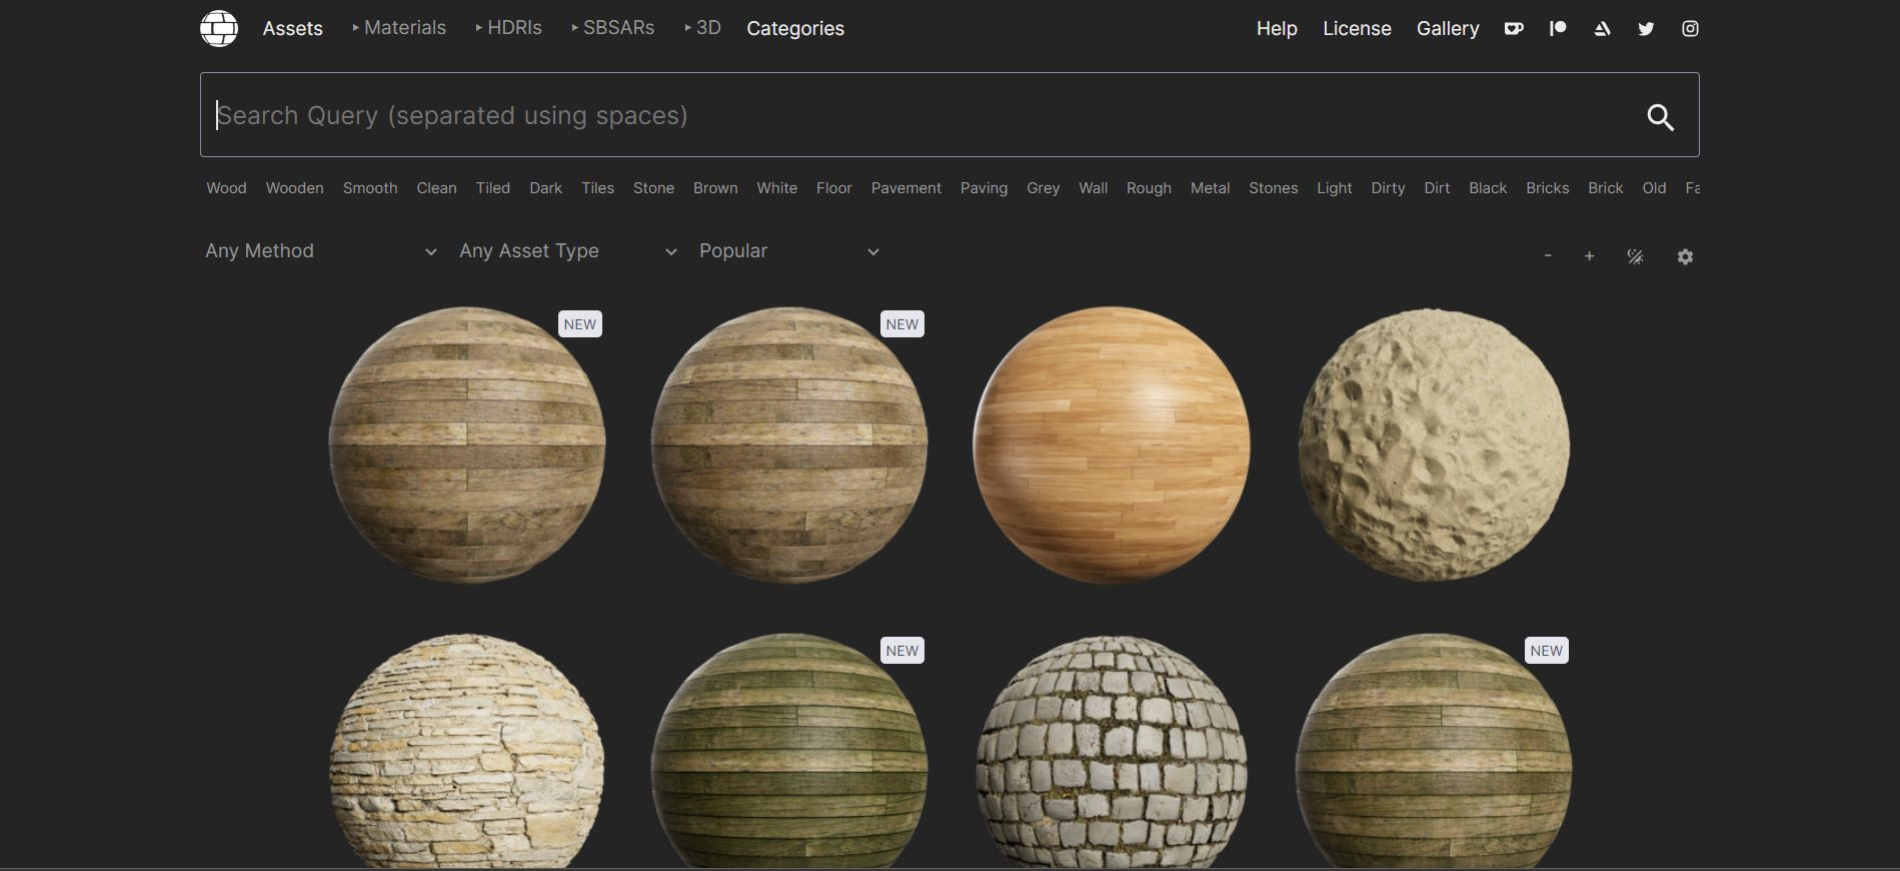Click the ambientCG globe logo
The image size is (1900, 871).
click(219, 28)
